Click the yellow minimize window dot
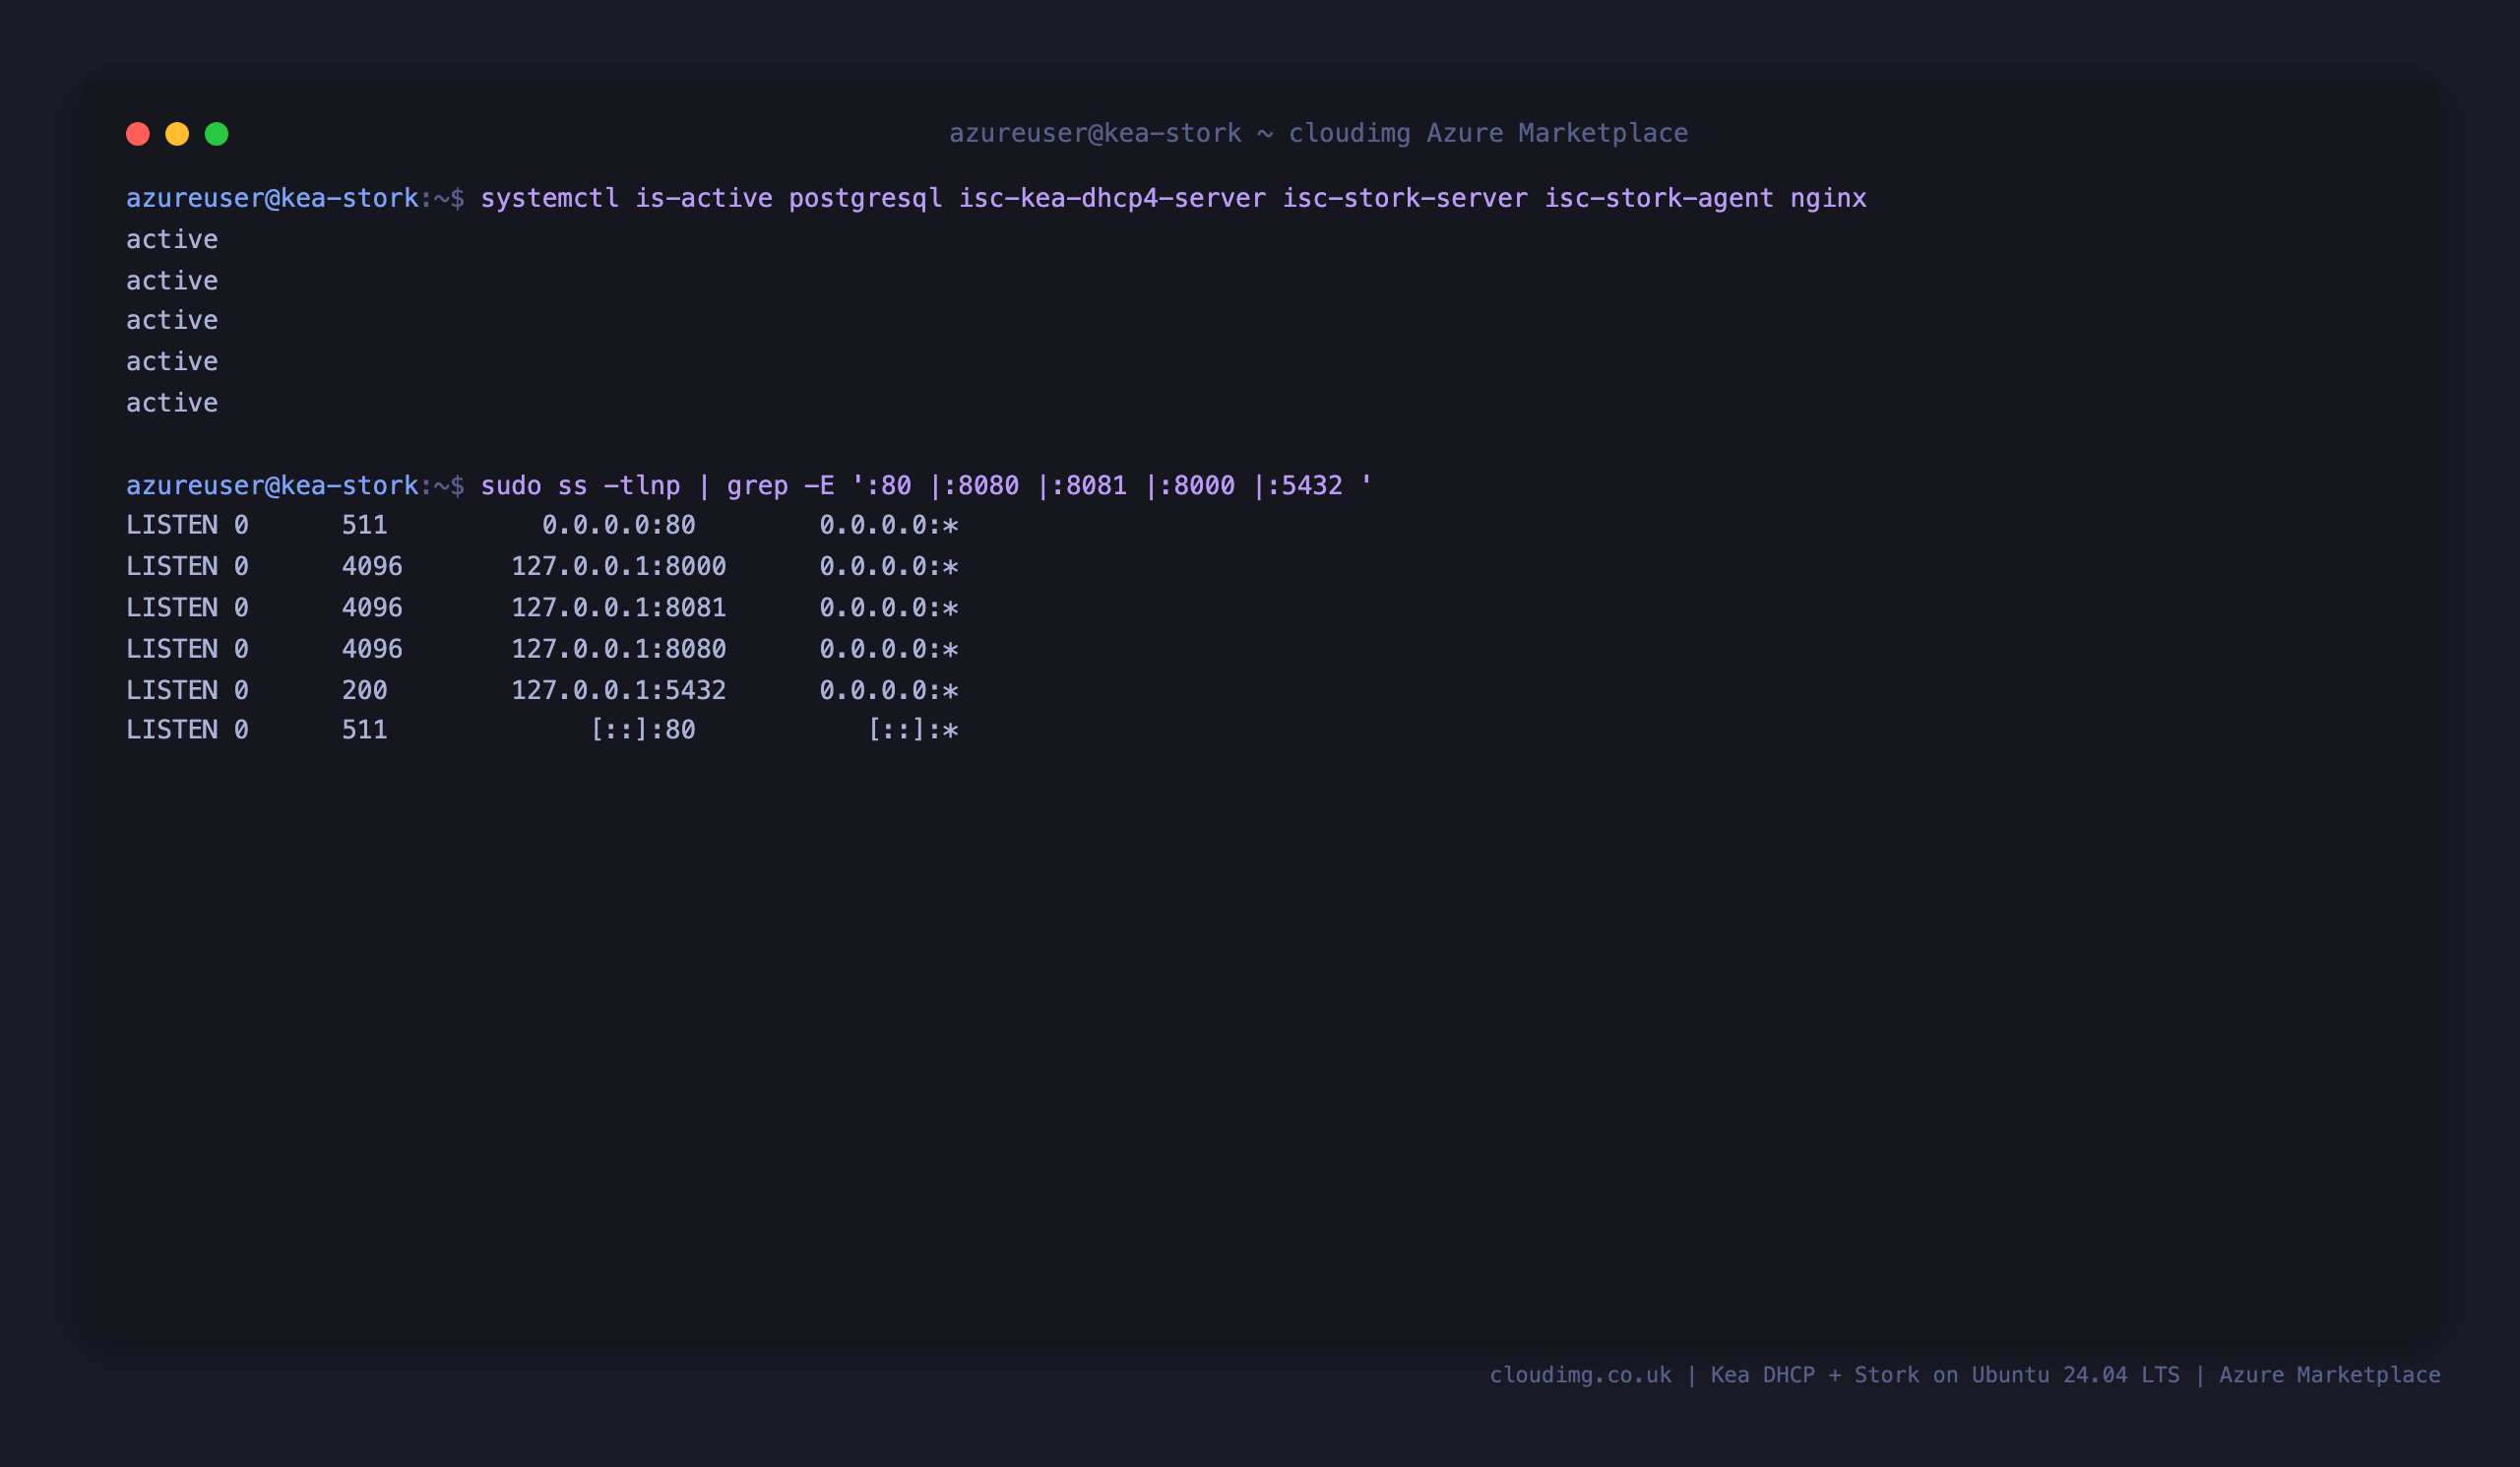Viewport: 2520px width, 1467px height. [177, 134]
